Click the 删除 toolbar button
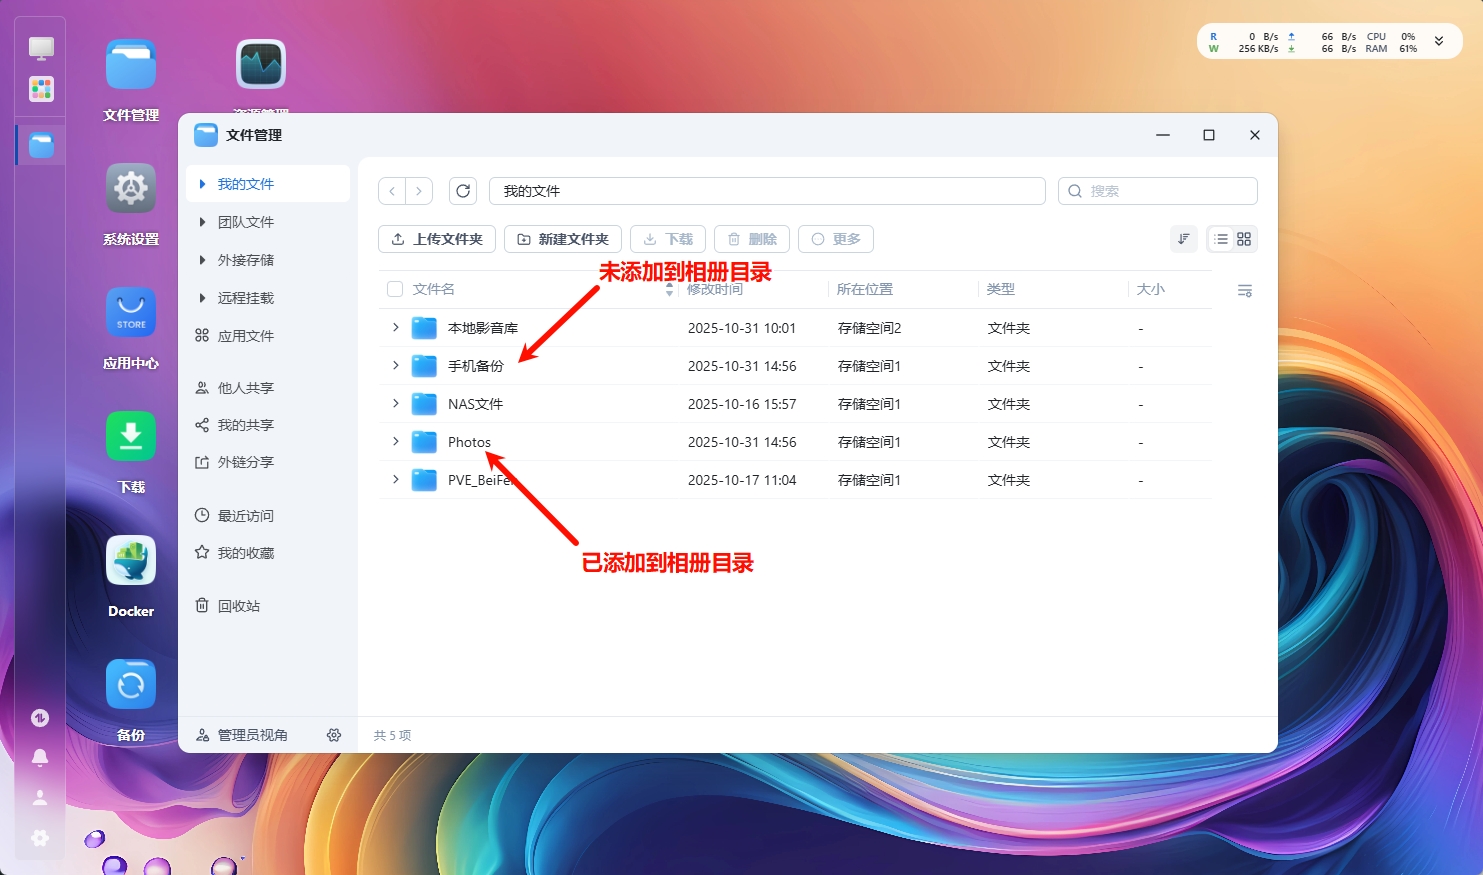The height and width of the screenshot is (875, 1483). click(752, 239)
